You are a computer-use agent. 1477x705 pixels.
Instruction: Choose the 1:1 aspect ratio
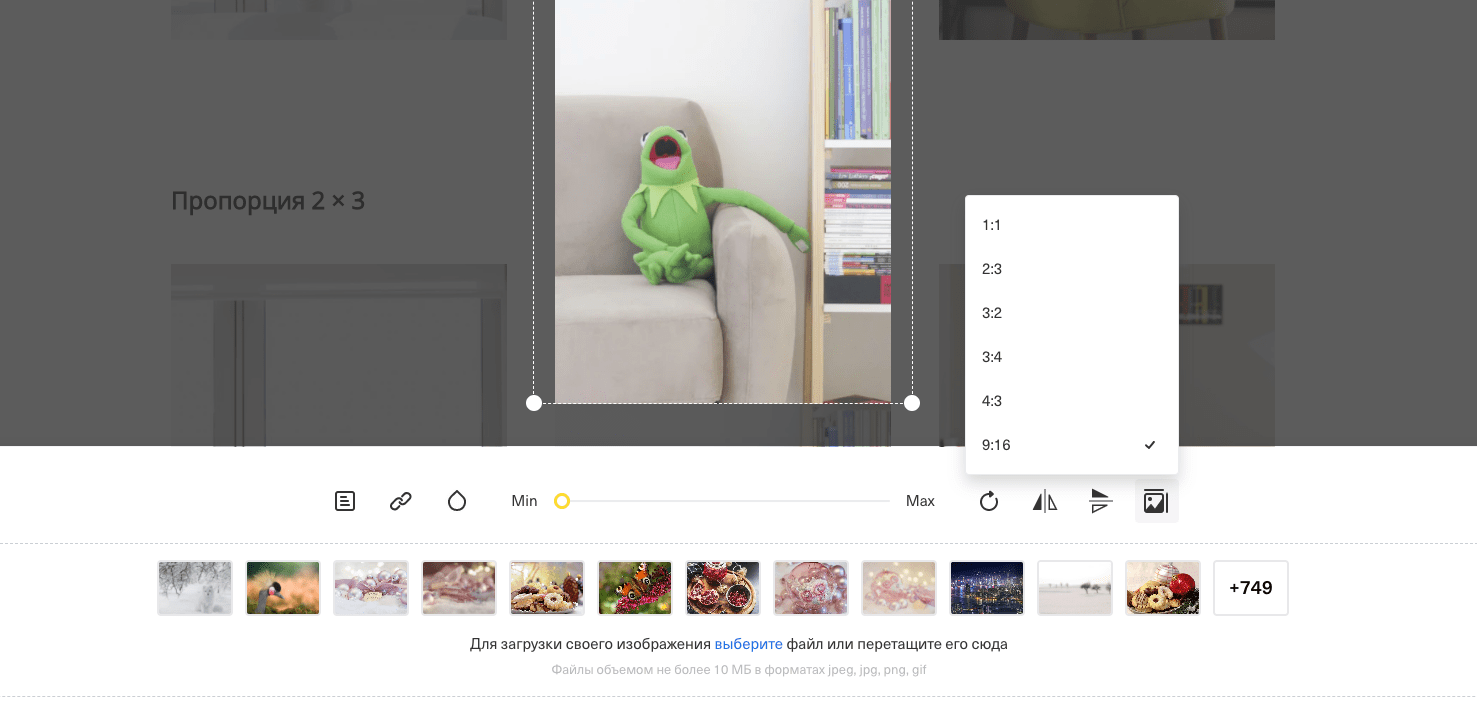coord(1072,225)
